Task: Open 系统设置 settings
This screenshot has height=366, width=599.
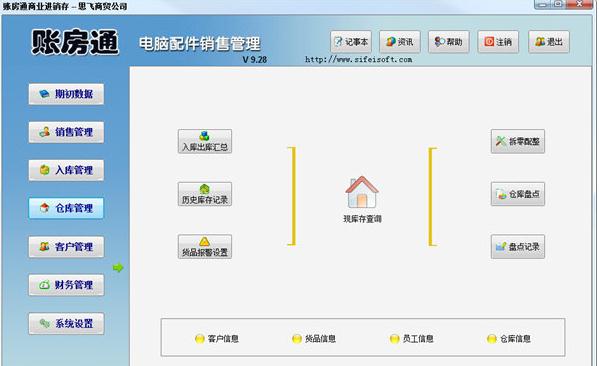Action: (66, 324)
